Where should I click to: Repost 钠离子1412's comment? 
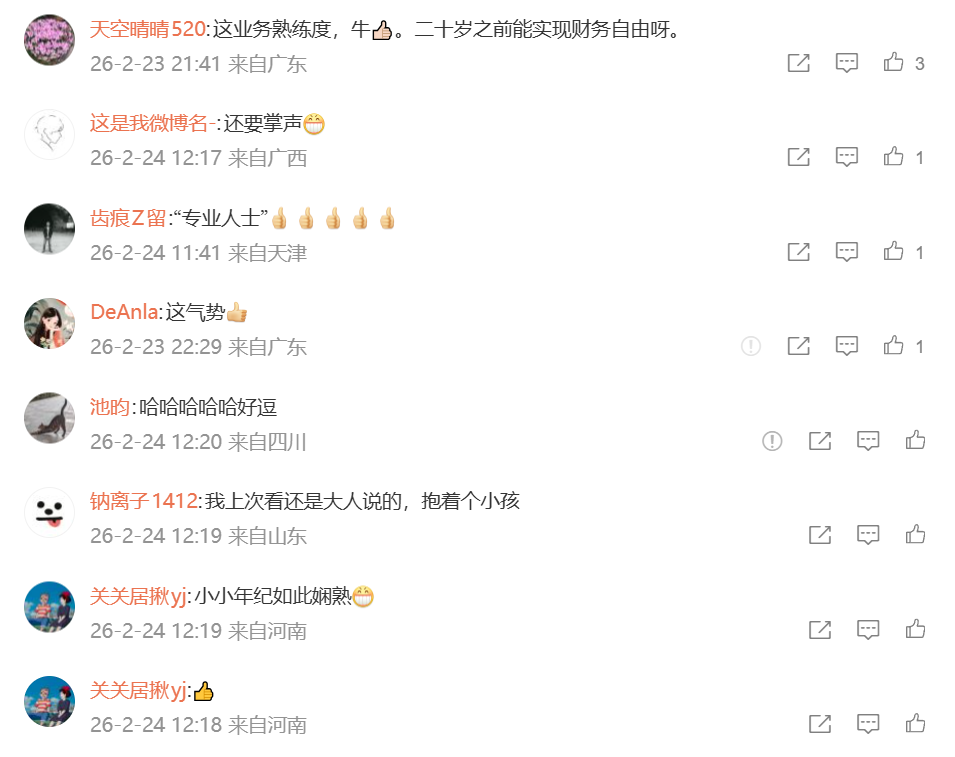tap(820, 535)
